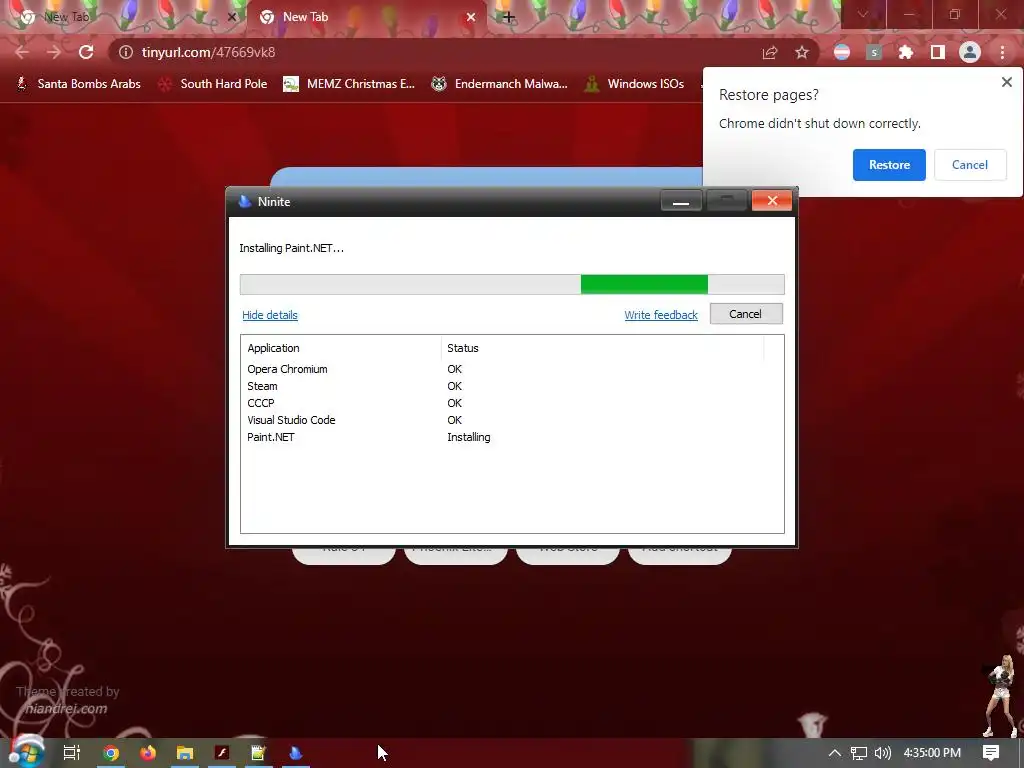Open network icon in system tray
1024x768 pixels.
click(x=859, y=753)
